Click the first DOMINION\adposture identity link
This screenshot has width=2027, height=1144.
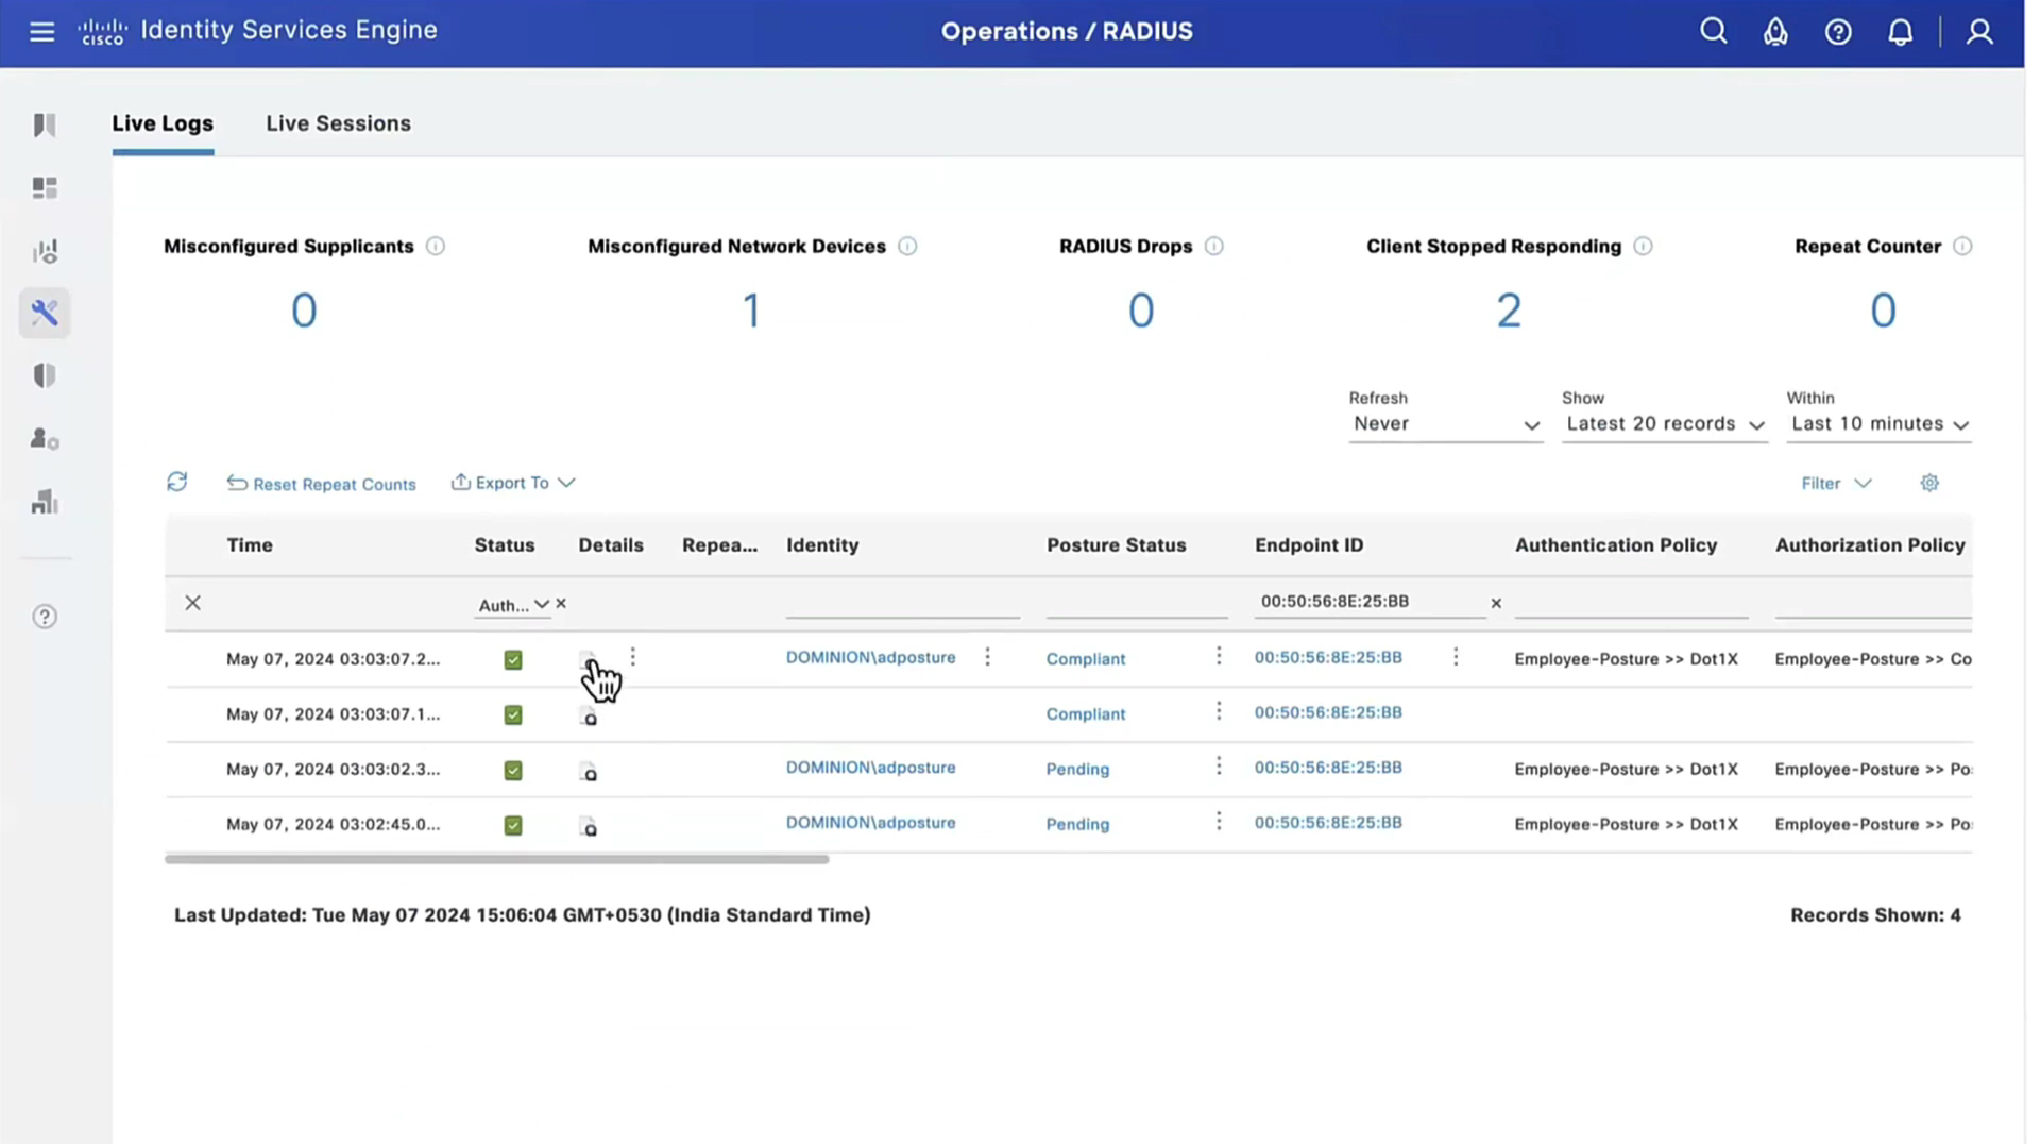pos(870,657)
